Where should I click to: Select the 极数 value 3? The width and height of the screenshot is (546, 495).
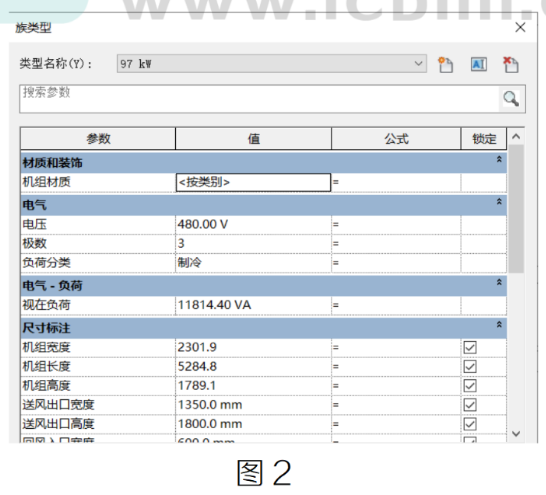coord(254,244)
